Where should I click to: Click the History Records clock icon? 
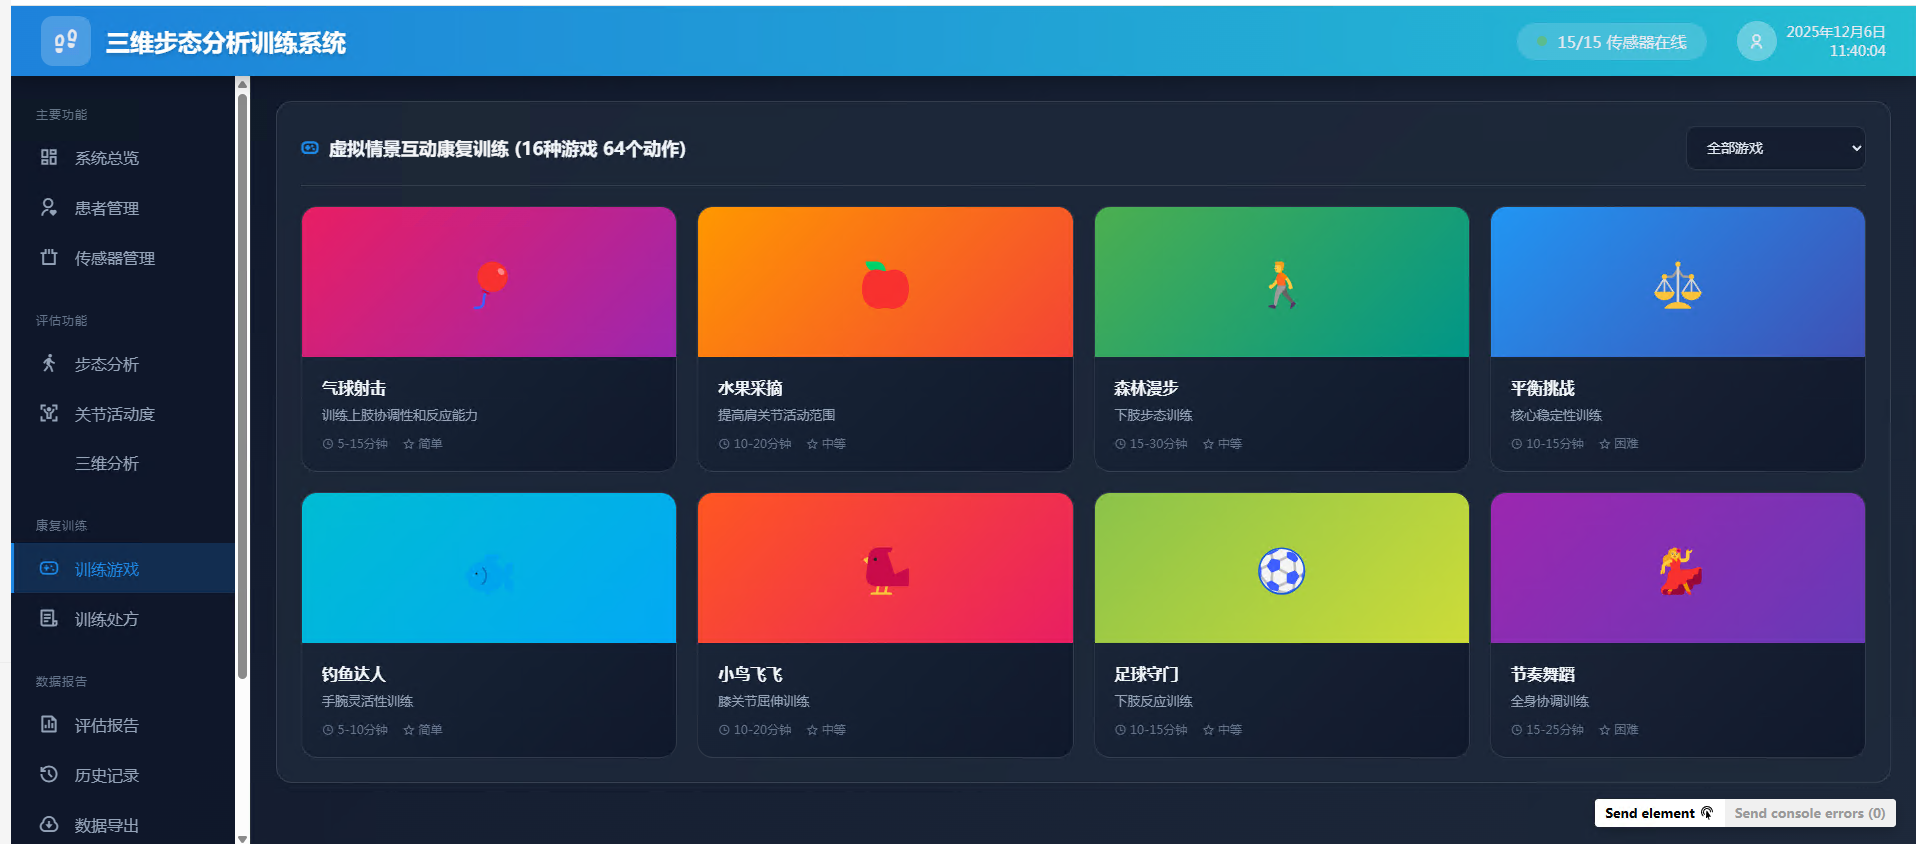tap(49, 774)
